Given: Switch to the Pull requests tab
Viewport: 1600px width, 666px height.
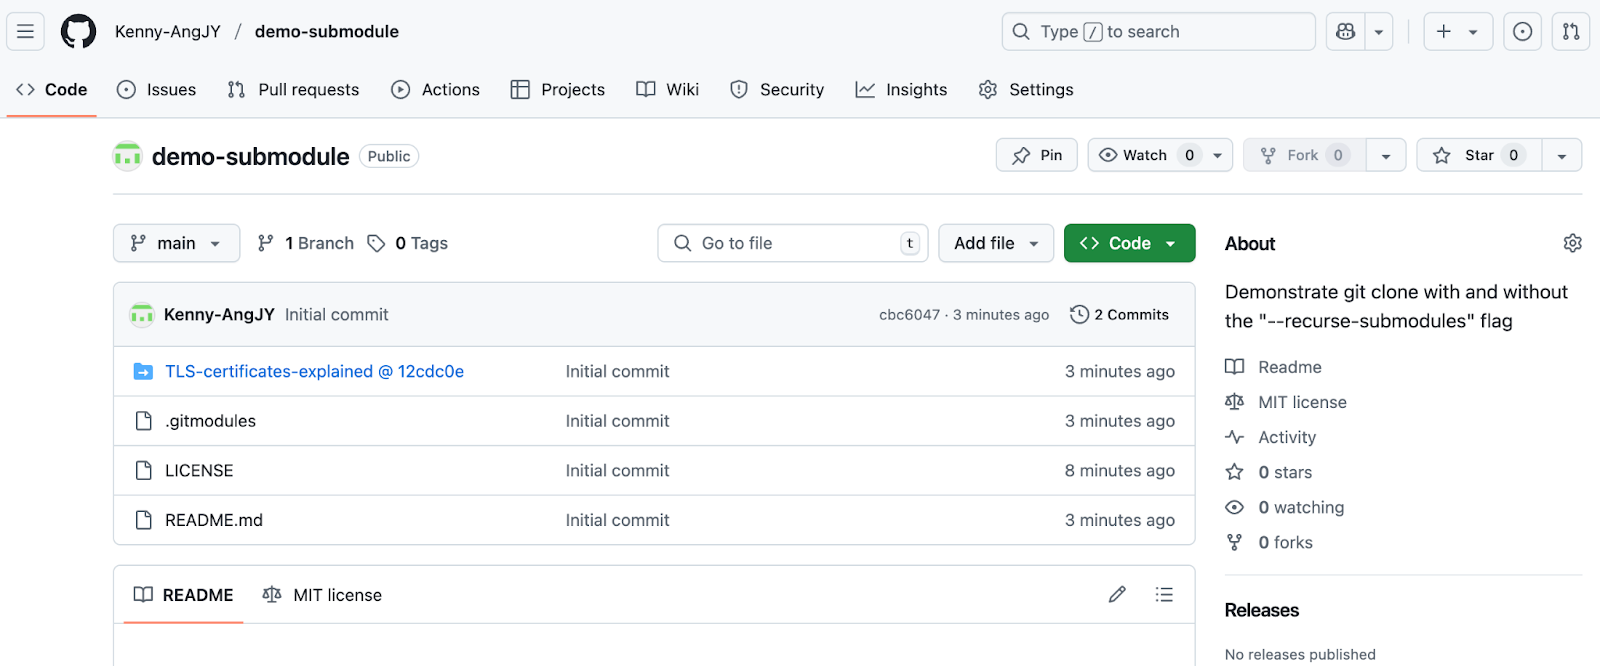Looking at the screenshot, I should pyautogui.click(x=293, y=89).
